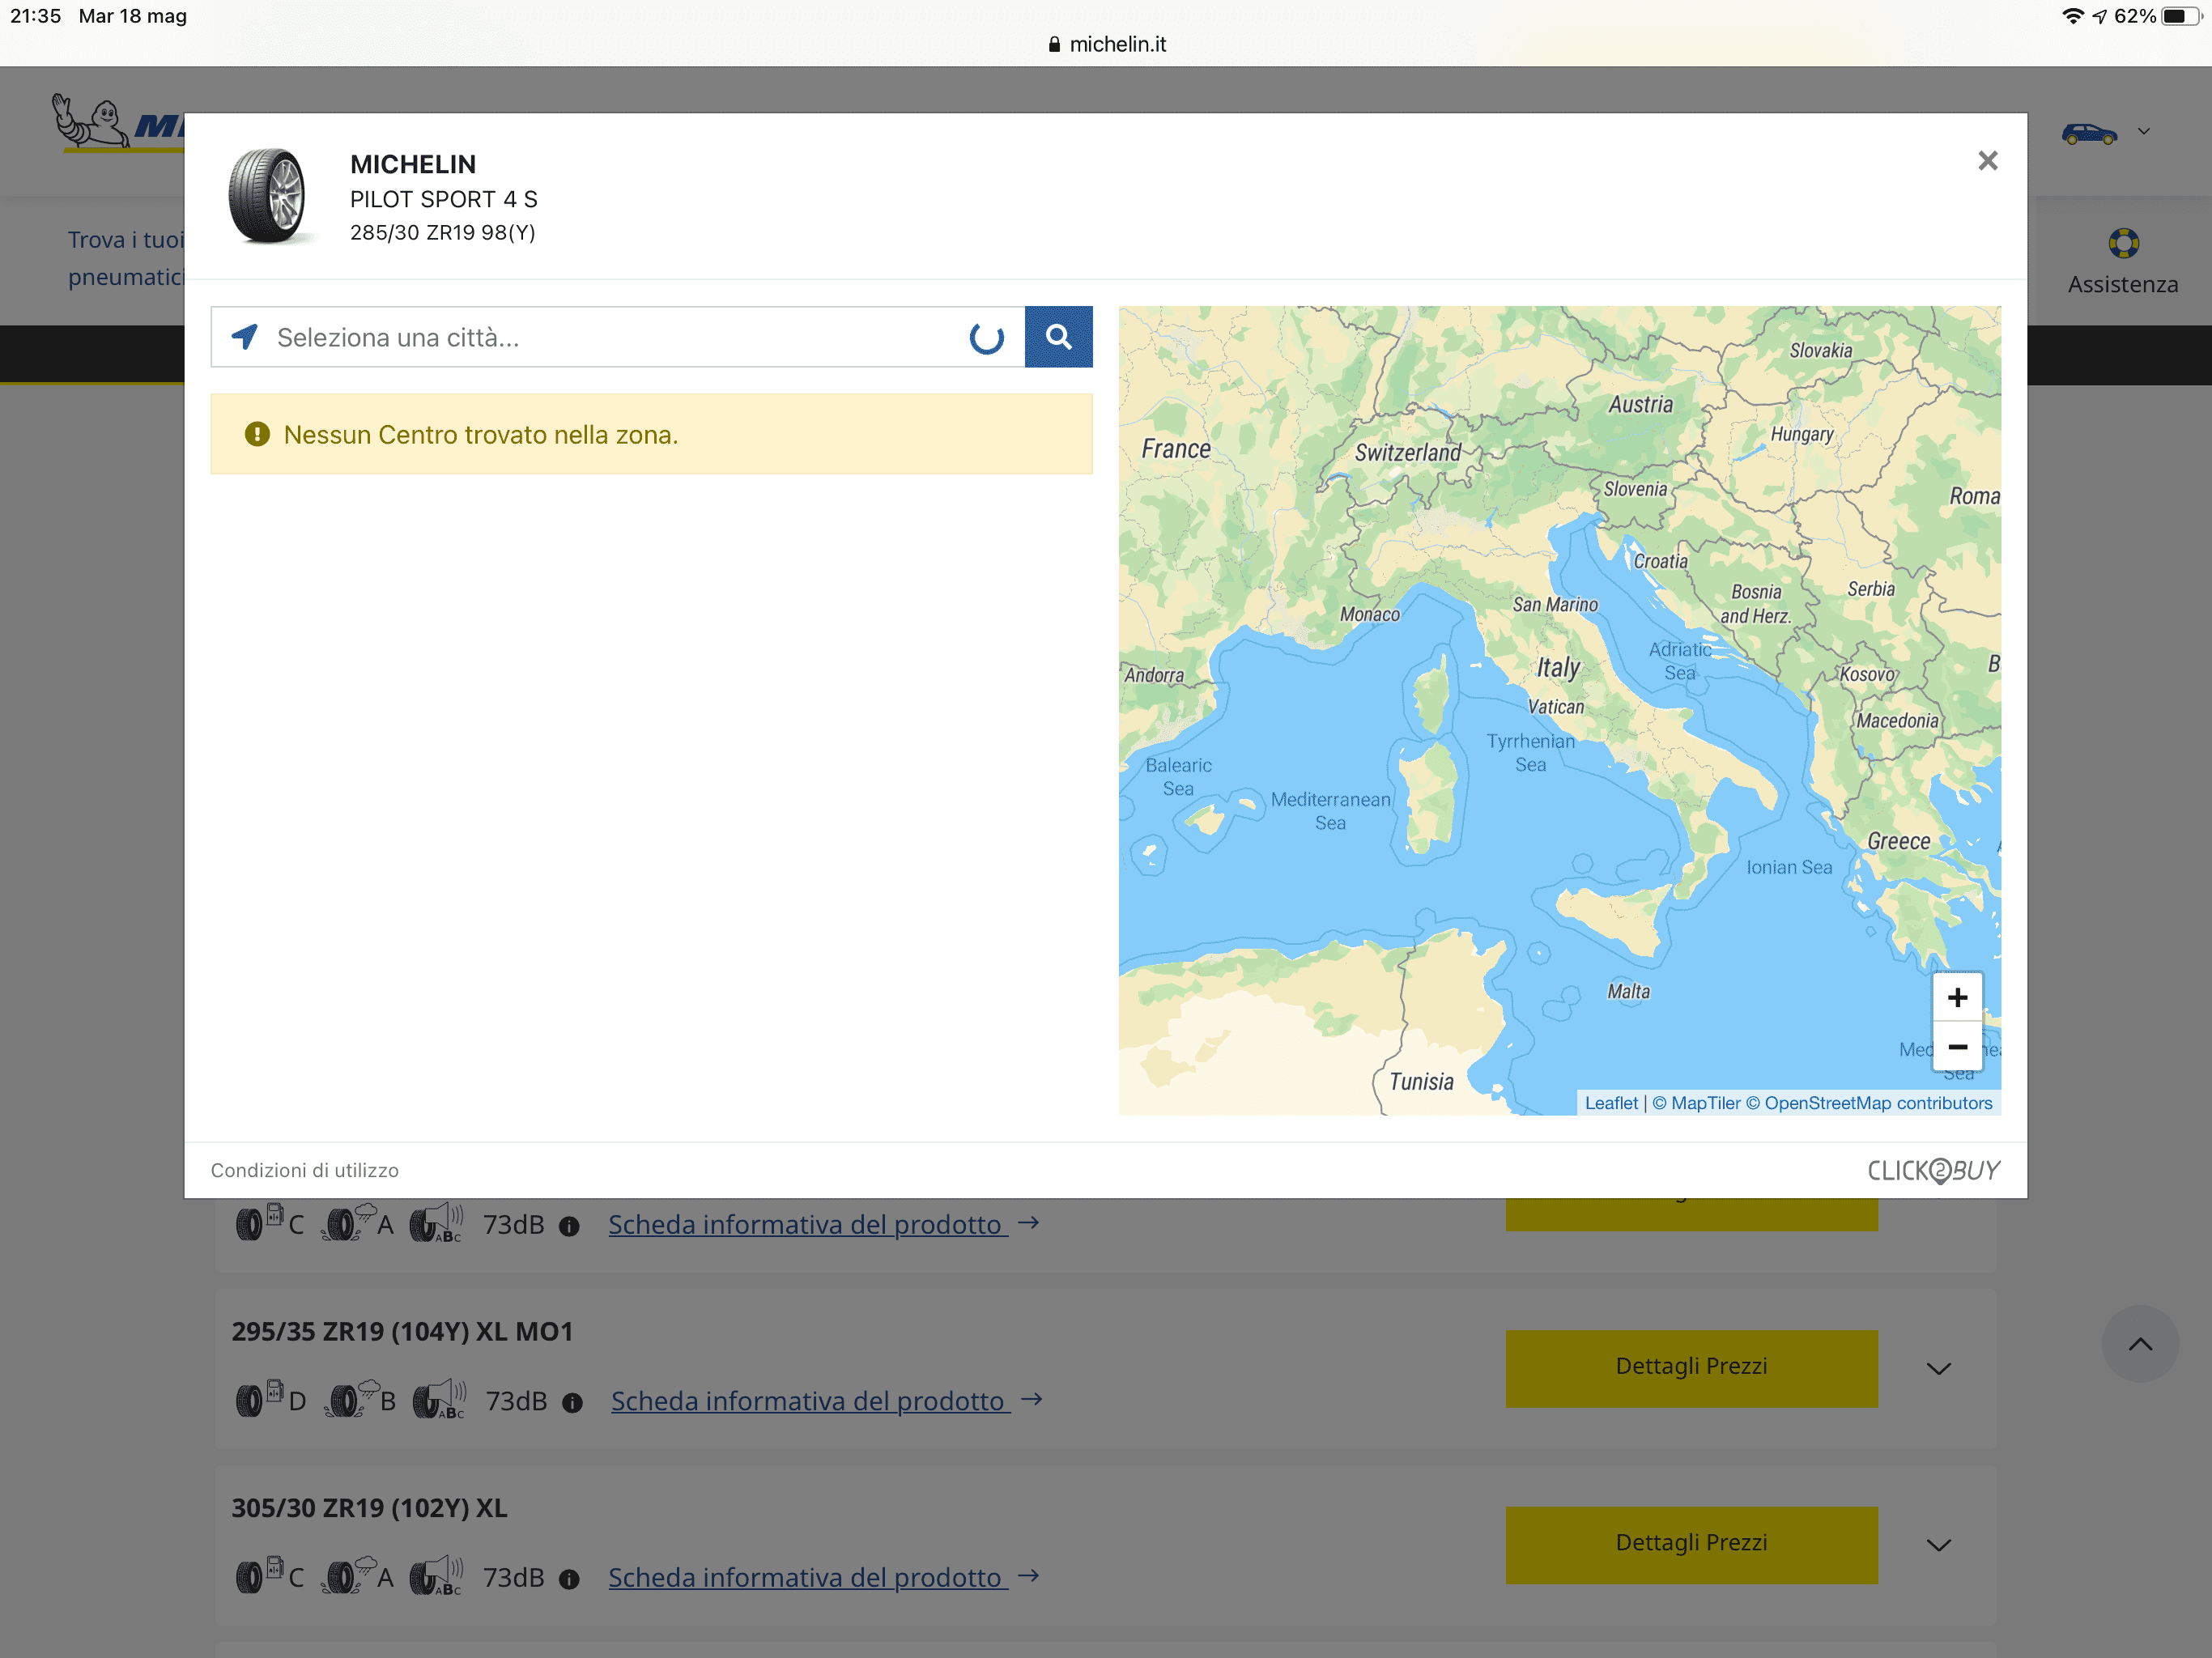This screenshot has height=1658, width=2212.
Task: Zoom in on the map
Action: [x=1957, y=997]
